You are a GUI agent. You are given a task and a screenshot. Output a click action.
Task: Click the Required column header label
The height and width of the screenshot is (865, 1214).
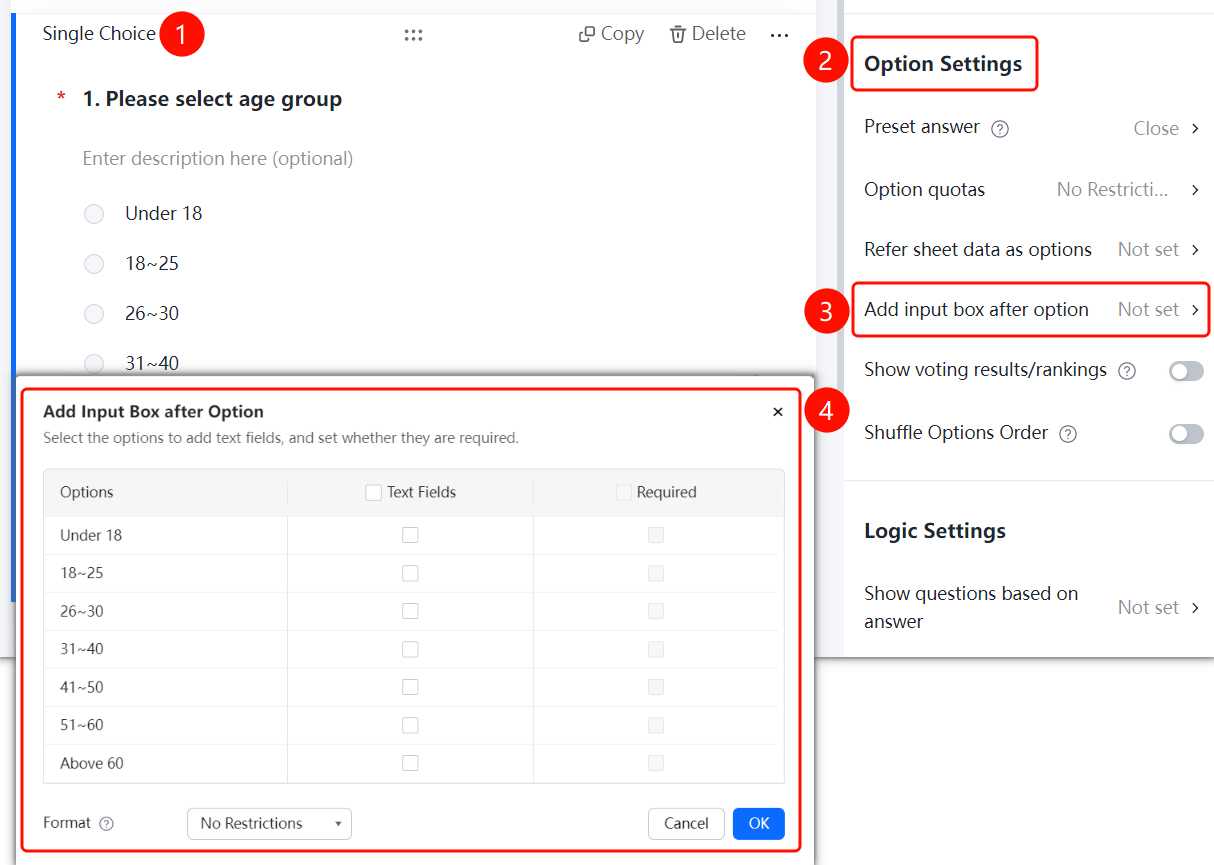666,492
